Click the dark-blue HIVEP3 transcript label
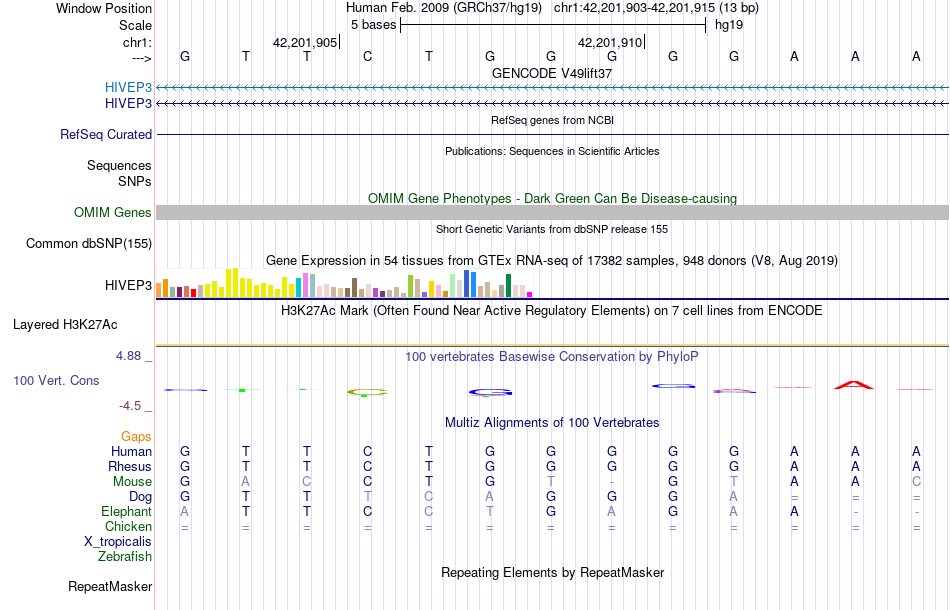The image size is (950, 610). click(128, 104)
